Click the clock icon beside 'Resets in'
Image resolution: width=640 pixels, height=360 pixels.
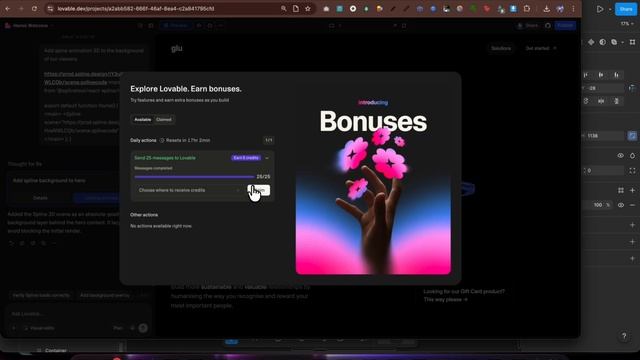point(162,140)
